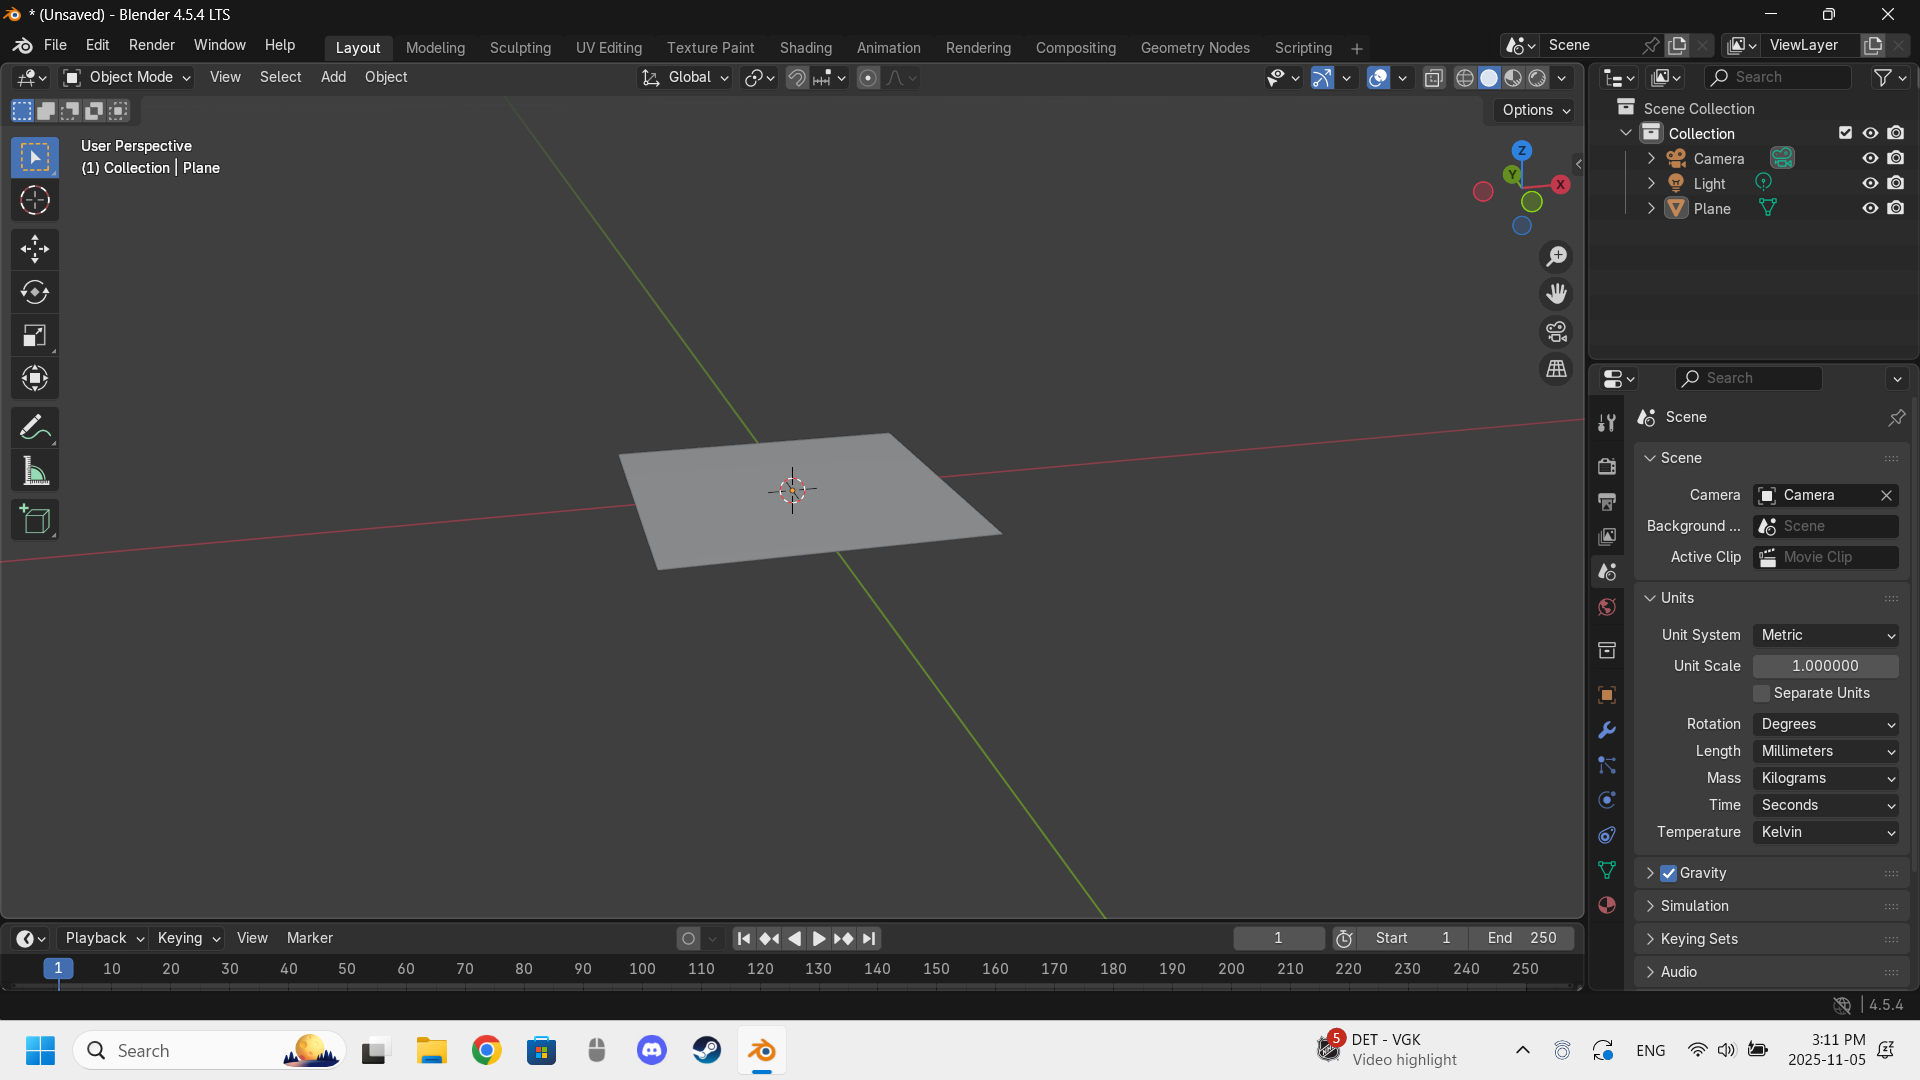1920x1080 pixels.
Task: Select the Measure tool
Action: [35, 471]
